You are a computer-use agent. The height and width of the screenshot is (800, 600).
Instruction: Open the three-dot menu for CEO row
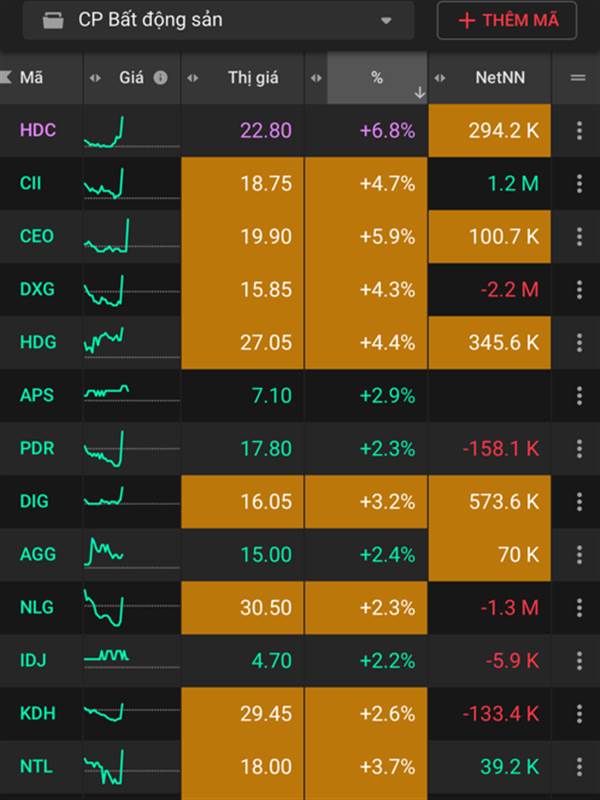pyautogui.click(x=579, y=237)
